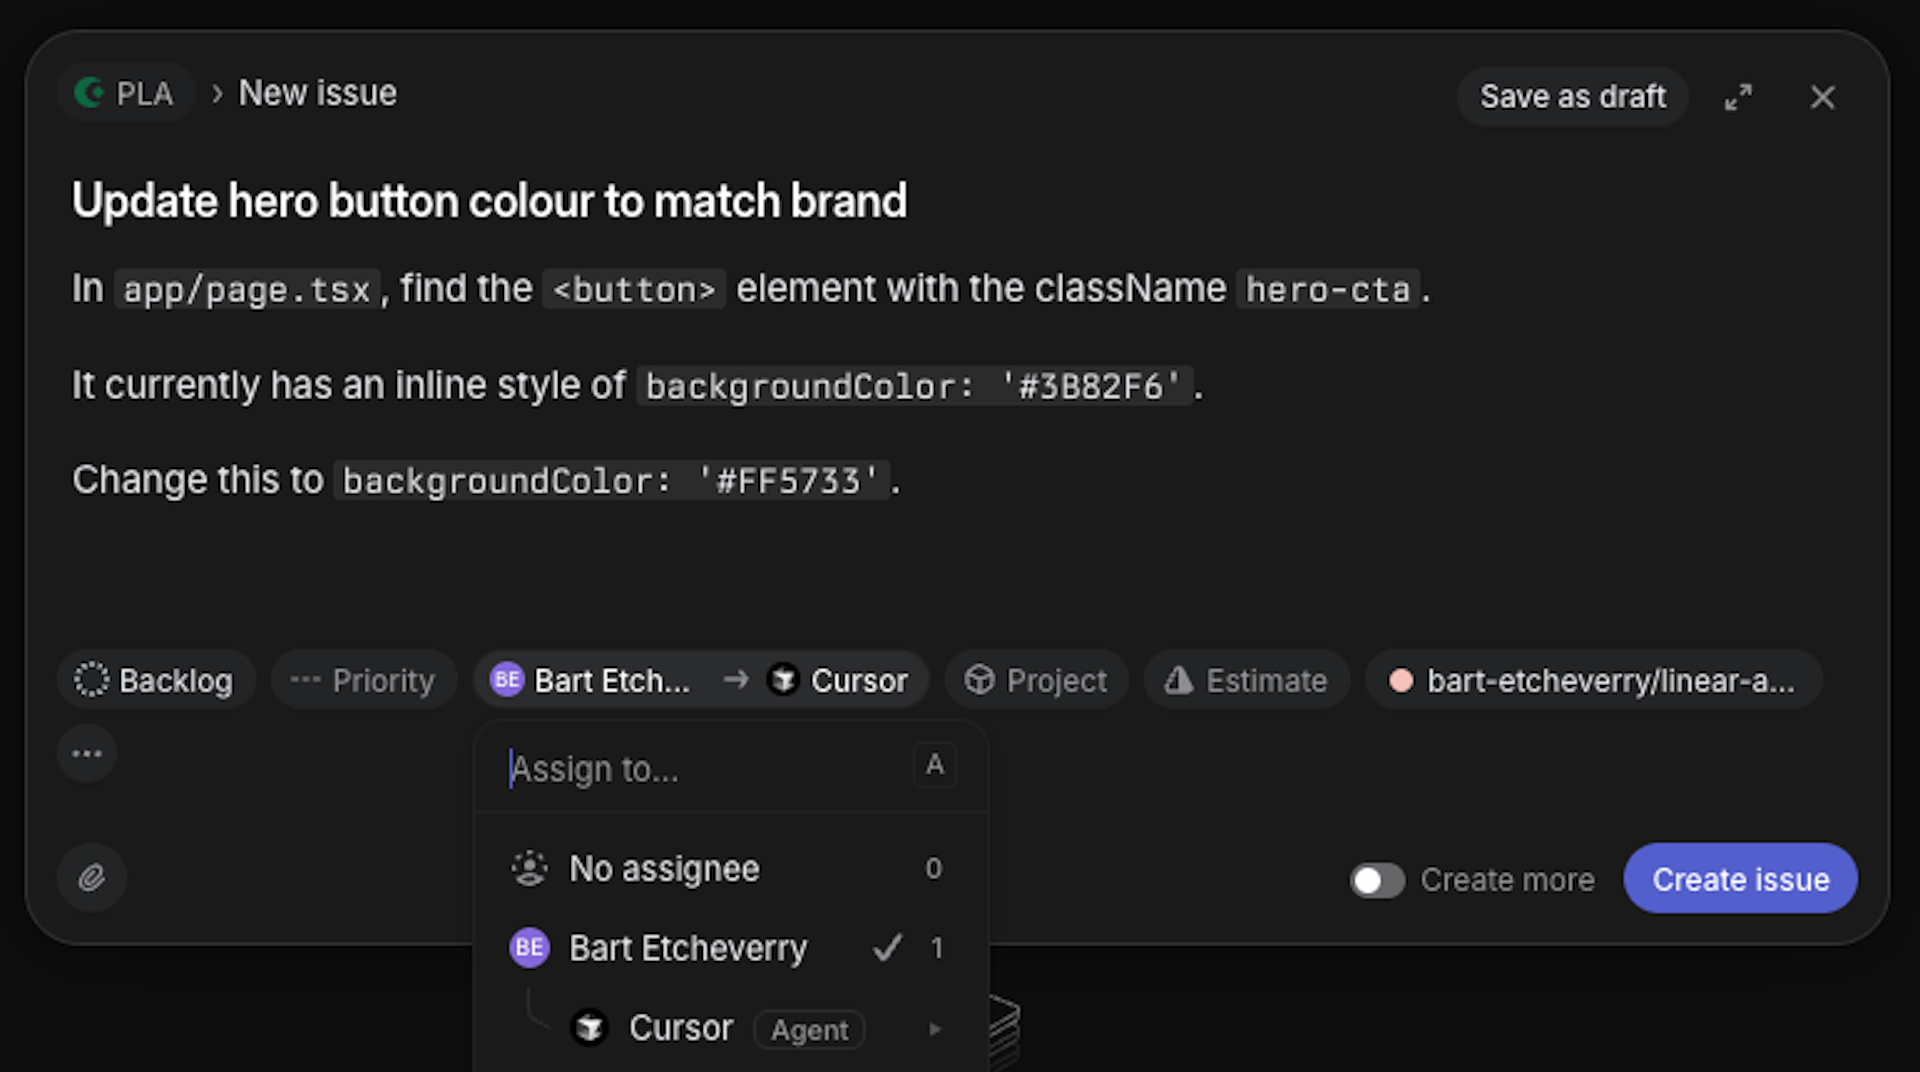The width and height of the screenshot is (1920, 1072).
Task: Click the Estimate triangle icon
Action: click(x=1179, y=680)
